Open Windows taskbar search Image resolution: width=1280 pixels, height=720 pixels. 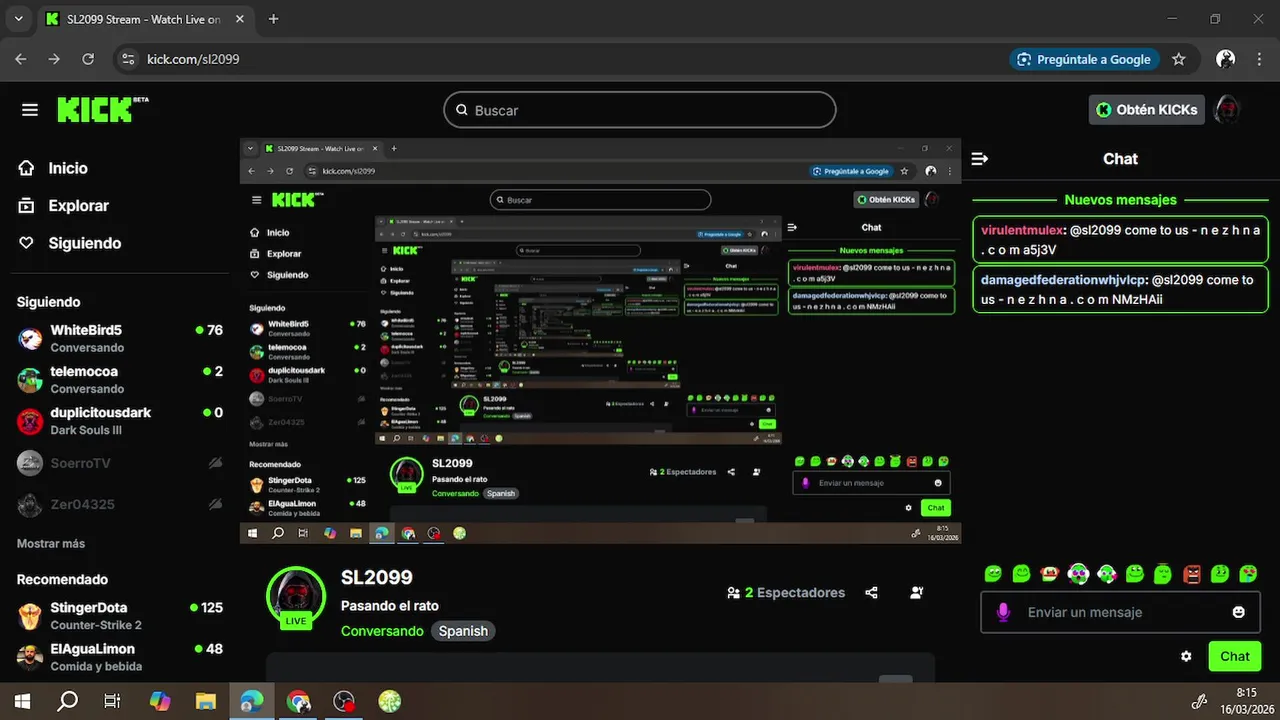[x=67, y=702]
